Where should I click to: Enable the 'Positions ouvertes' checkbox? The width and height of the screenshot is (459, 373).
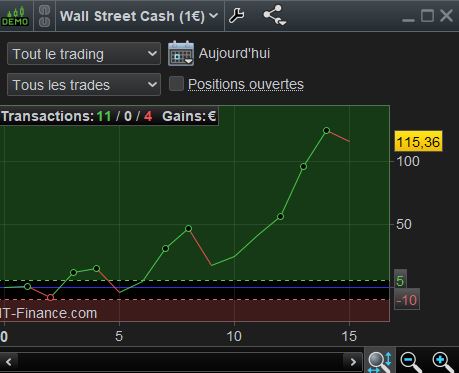click(x=176, y=84)
